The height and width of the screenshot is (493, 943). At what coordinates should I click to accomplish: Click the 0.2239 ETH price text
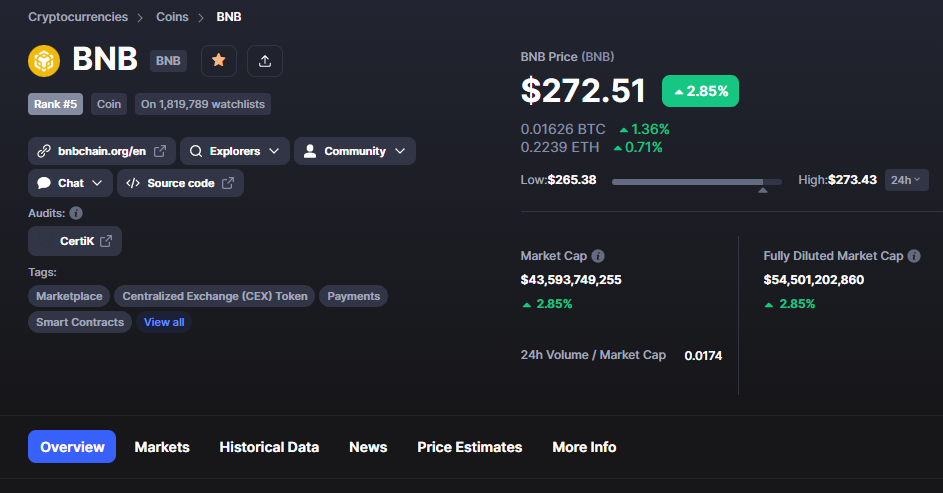[560, 147]
